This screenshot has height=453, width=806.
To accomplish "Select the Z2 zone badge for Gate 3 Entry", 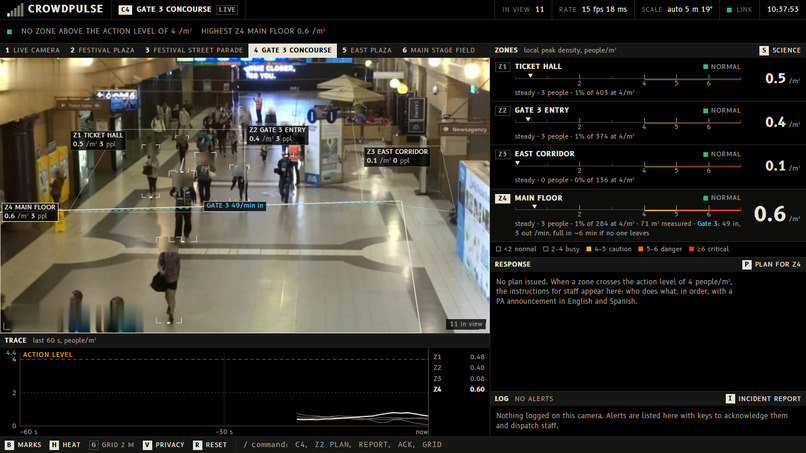I will [502, 111].
